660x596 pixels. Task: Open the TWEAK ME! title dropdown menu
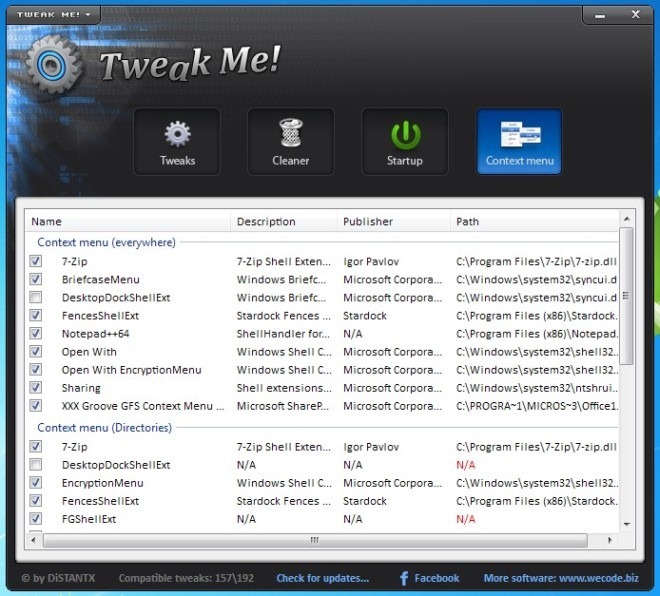[x=53, y=14]
